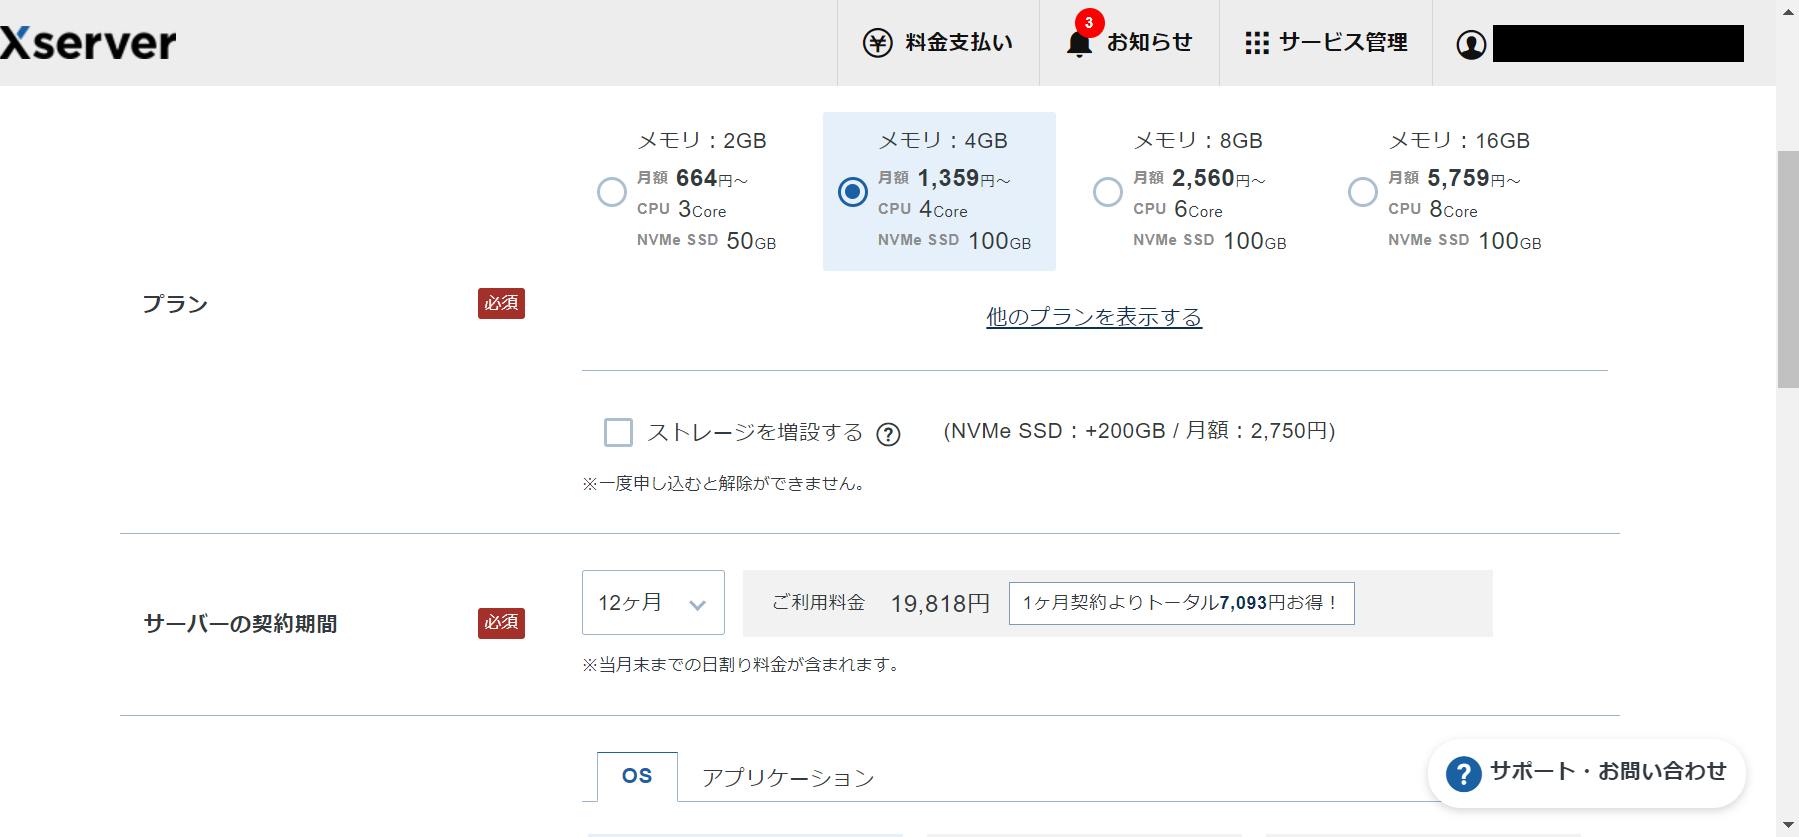The width and height of the screenshot is (1799, 837).
Task: Click the scrollbar down arrow
Action: [1788, 826]
